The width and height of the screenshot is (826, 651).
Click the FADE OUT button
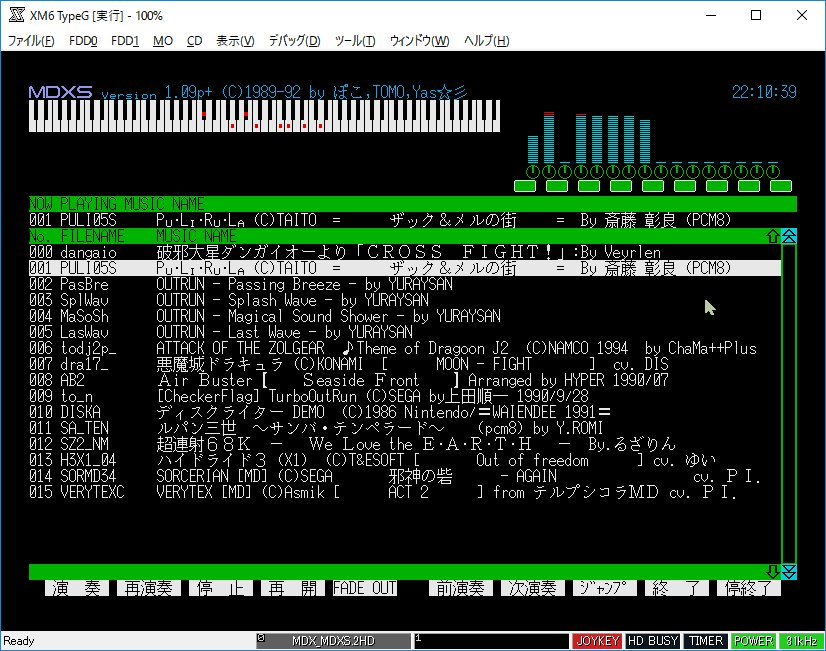click(x=365, y=588)
